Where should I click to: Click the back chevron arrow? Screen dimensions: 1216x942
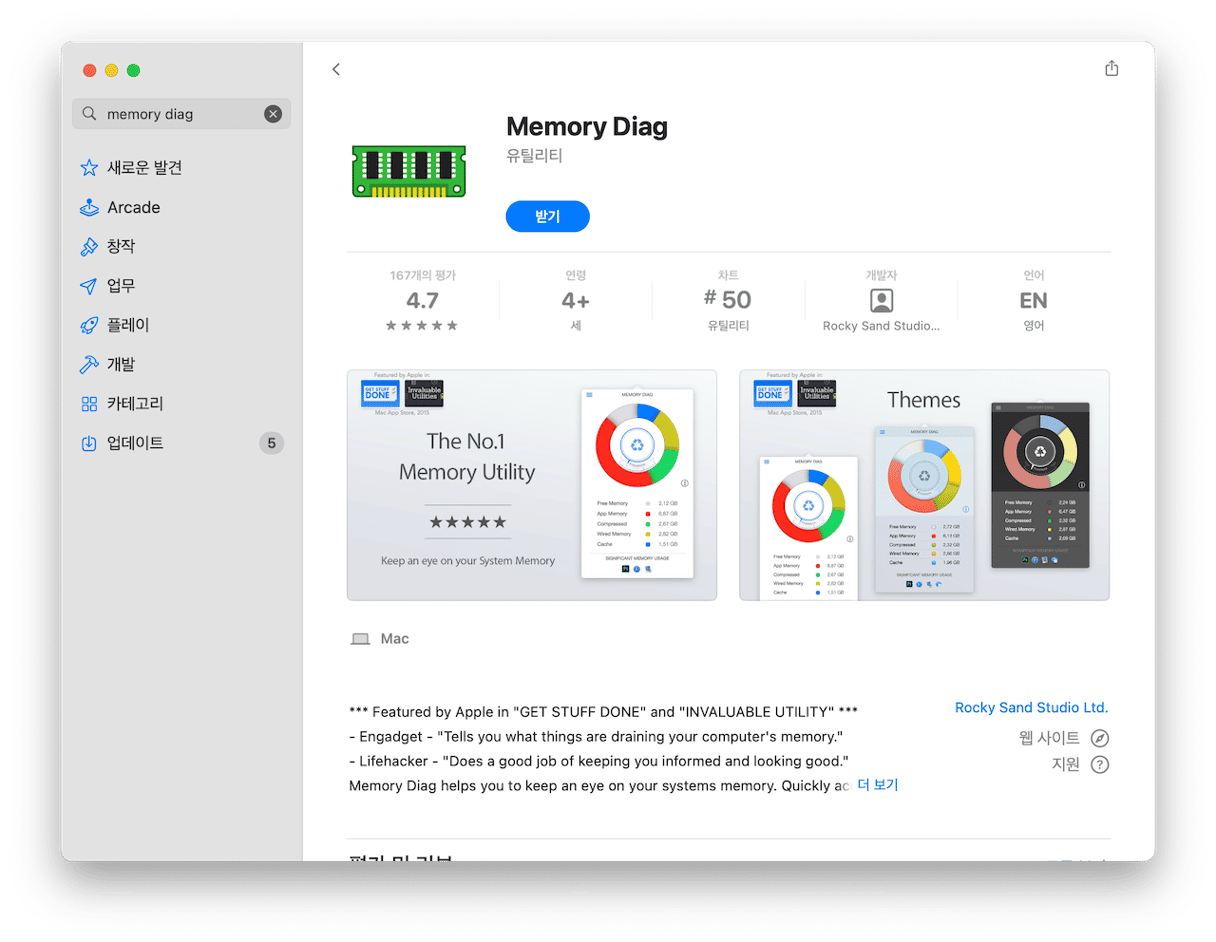[x=336, y=69]
